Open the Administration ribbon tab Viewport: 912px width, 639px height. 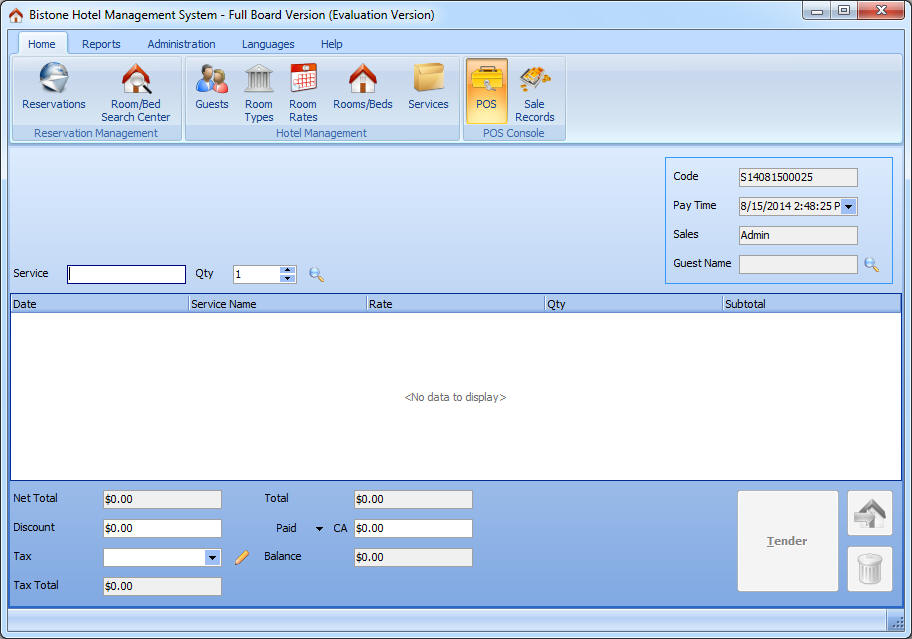[x=181, y=44]
